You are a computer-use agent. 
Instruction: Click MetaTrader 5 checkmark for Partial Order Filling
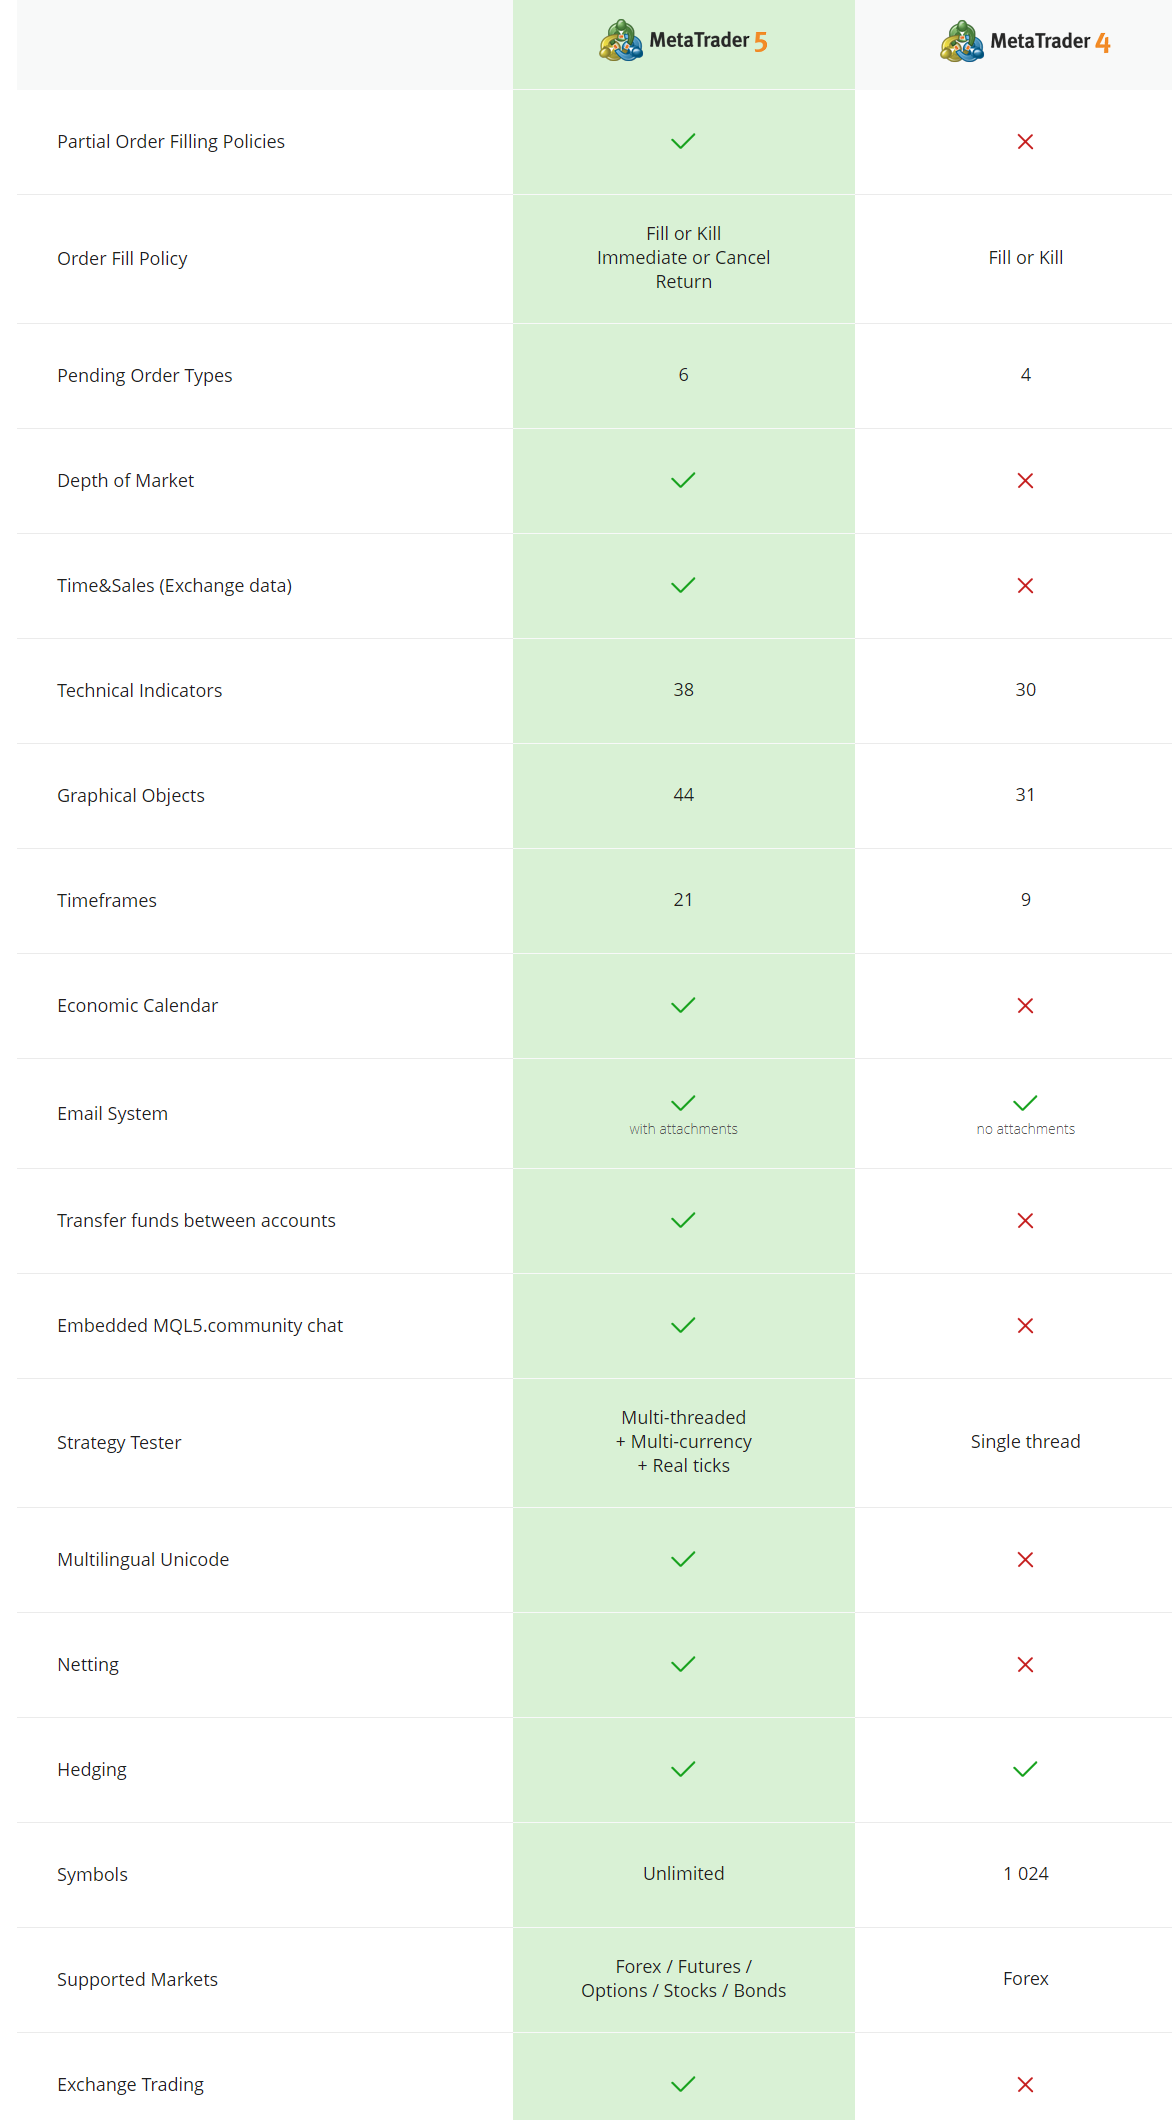point(683,142)
